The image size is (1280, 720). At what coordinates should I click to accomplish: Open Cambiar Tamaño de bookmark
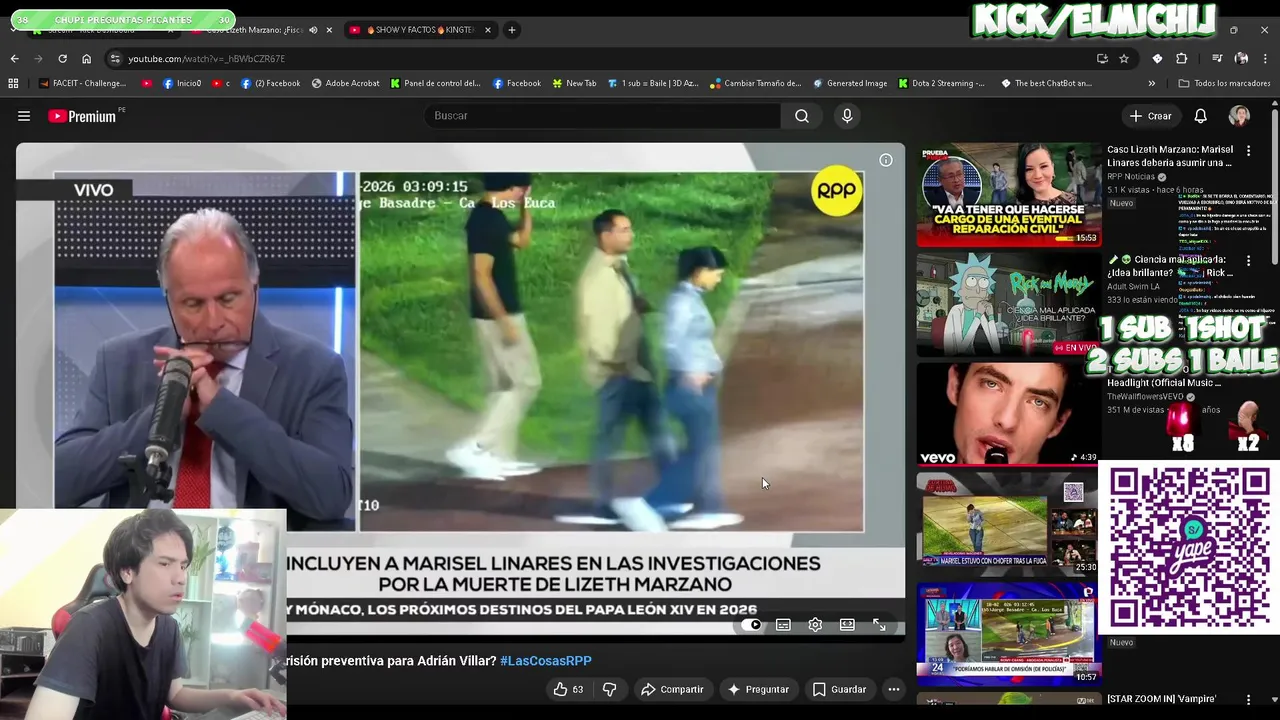point(756,83)
